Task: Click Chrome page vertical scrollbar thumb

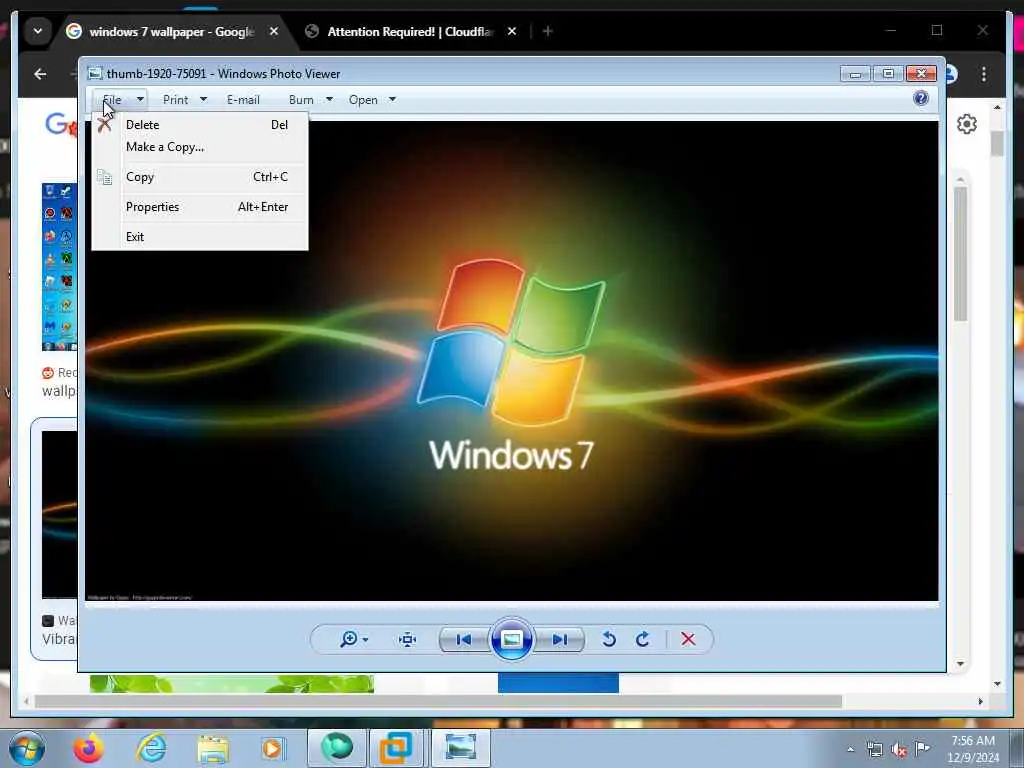Action: (x=997, y=143)
